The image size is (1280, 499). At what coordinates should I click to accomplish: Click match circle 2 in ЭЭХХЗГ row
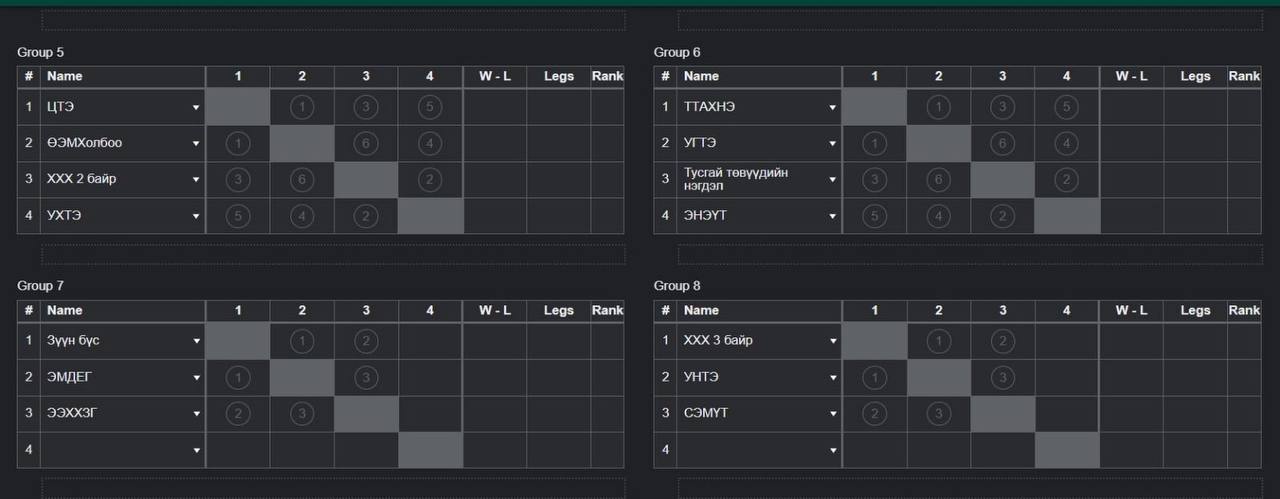click(238, 414)
